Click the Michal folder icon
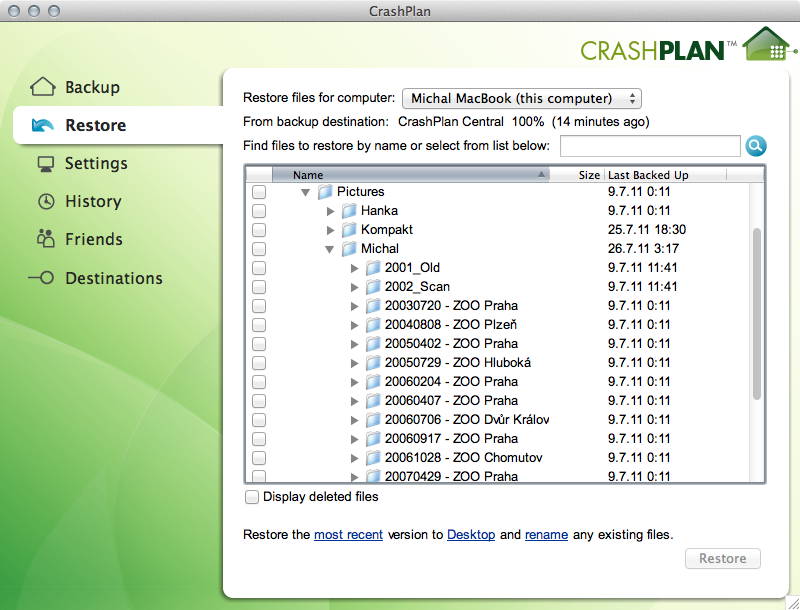This screenshot has width=800, height=610. 349,249
